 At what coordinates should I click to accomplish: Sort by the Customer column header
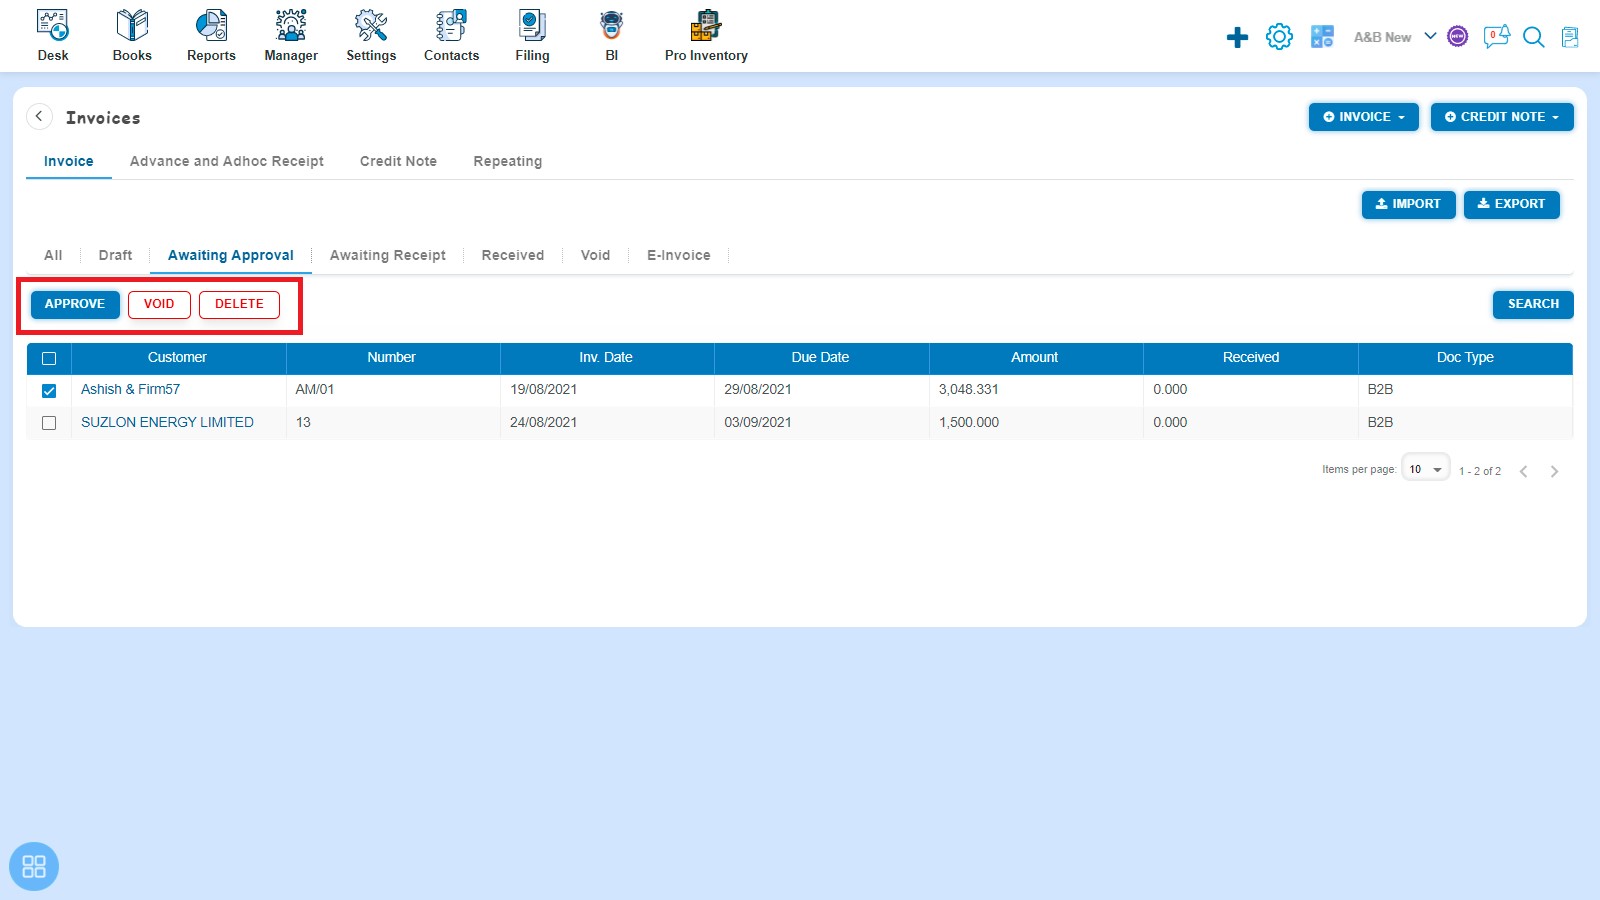click(x=177, y=358)
